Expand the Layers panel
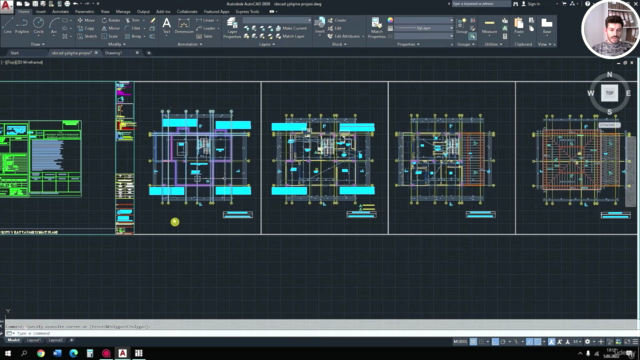 (267, 44)
